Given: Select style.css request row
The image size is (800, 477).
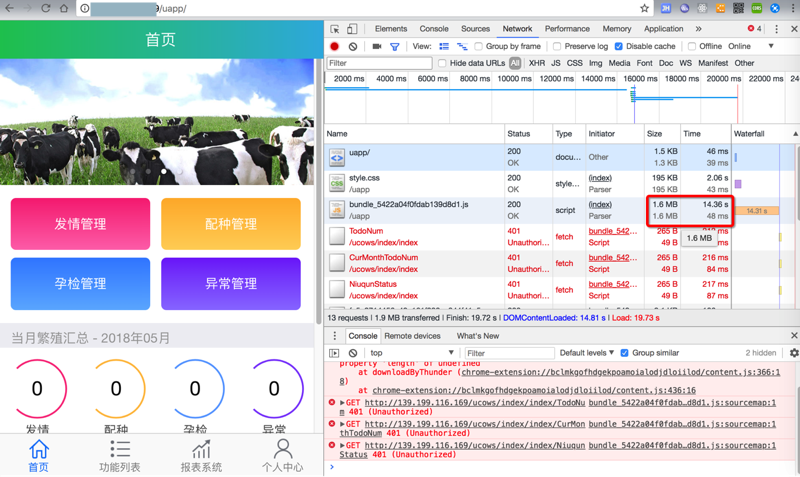Looking at the screenshot, I should (528, 184).
